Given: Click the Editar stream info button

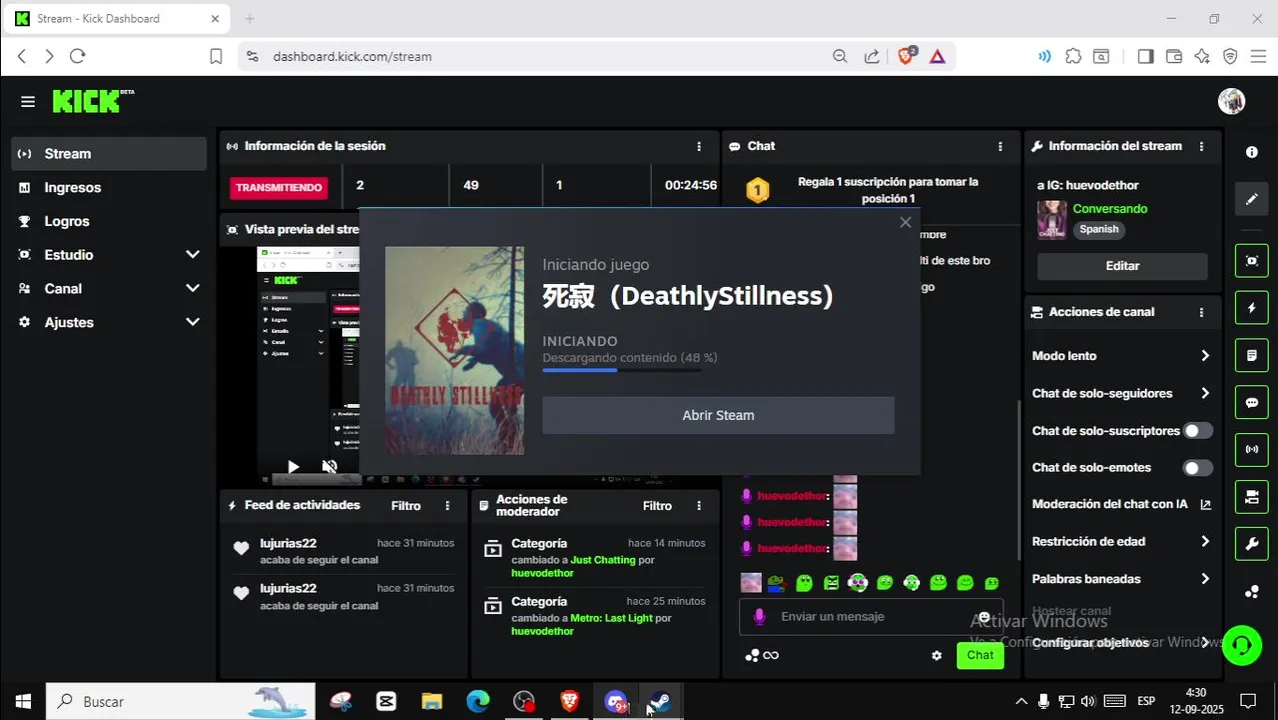Looking at the screenshot, I should pos(1122,266).
